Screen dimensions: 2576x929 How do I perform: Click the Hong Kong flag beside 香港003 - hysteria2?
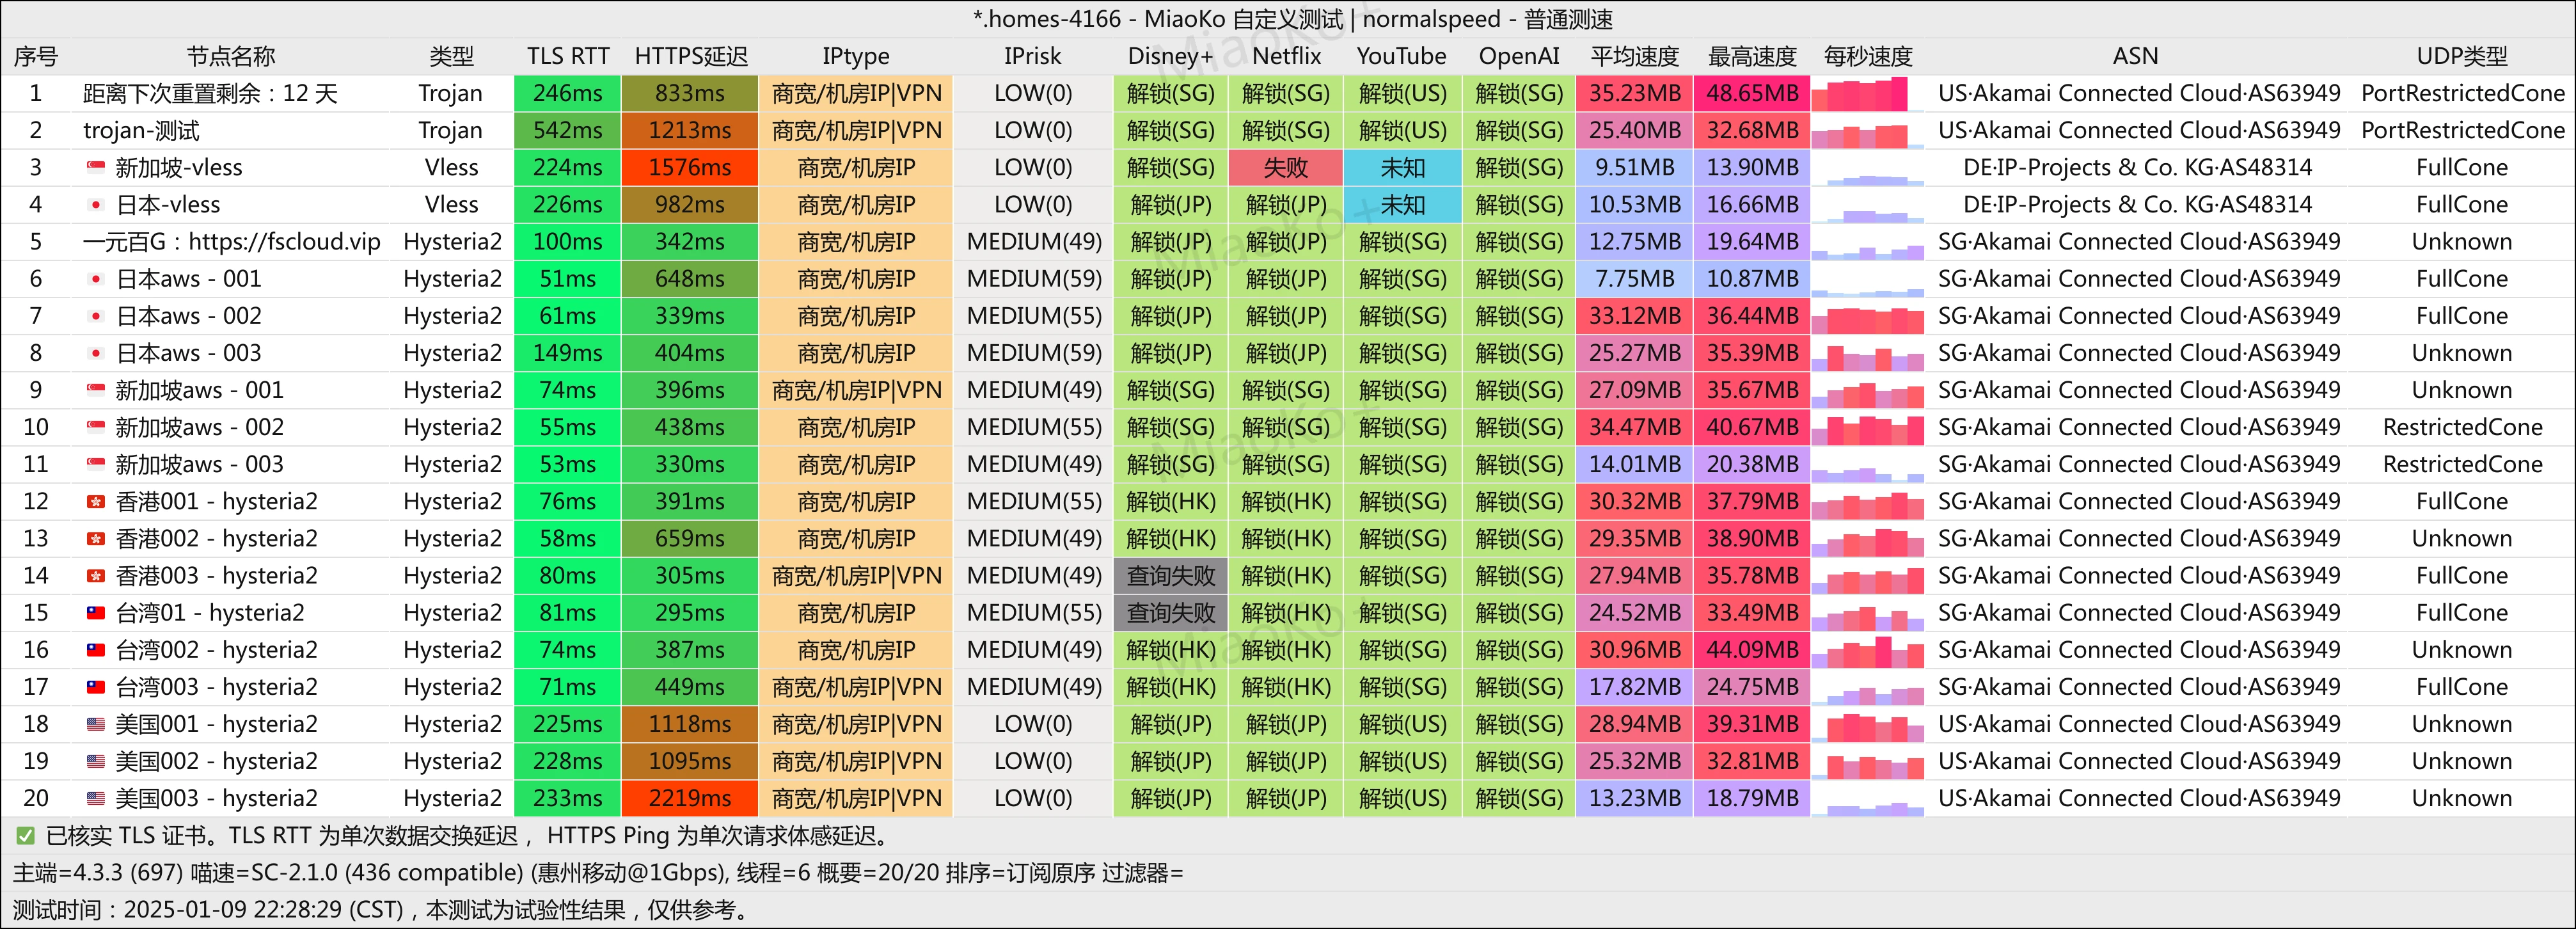click(x=96, y=576)
